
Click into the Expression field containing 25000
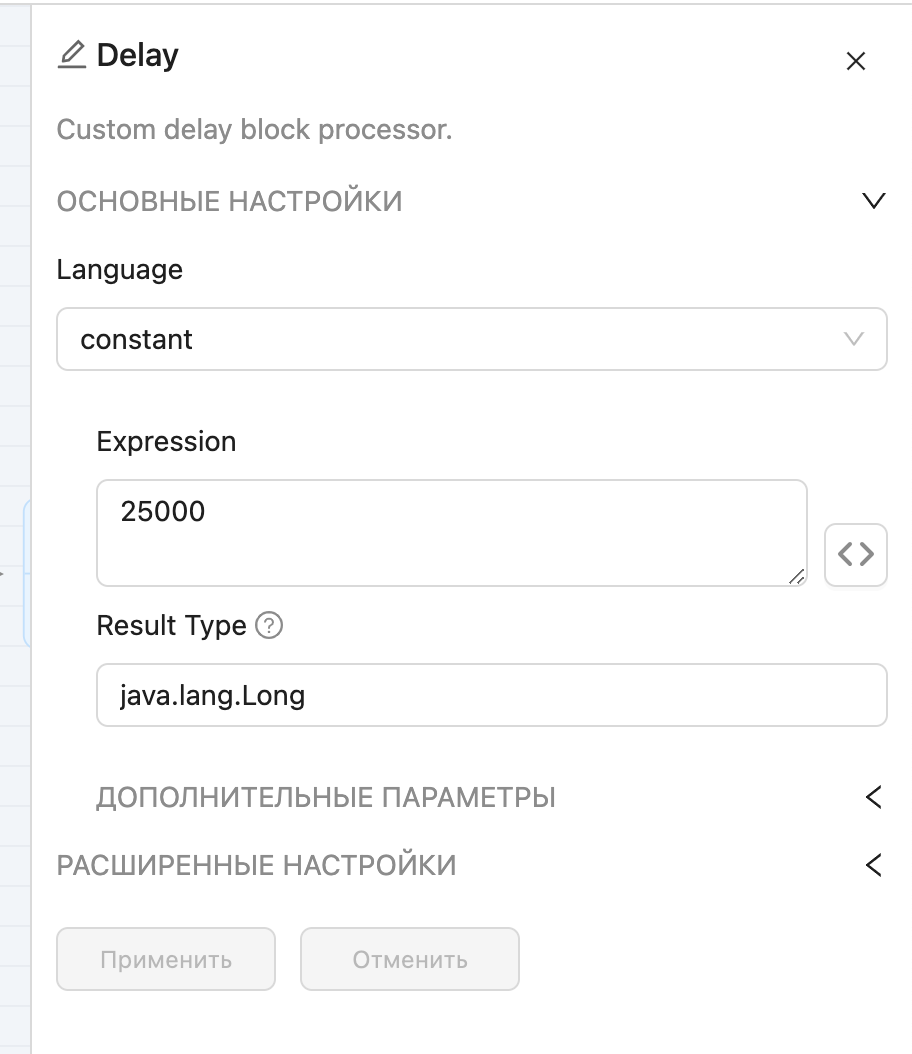[450, 532]
